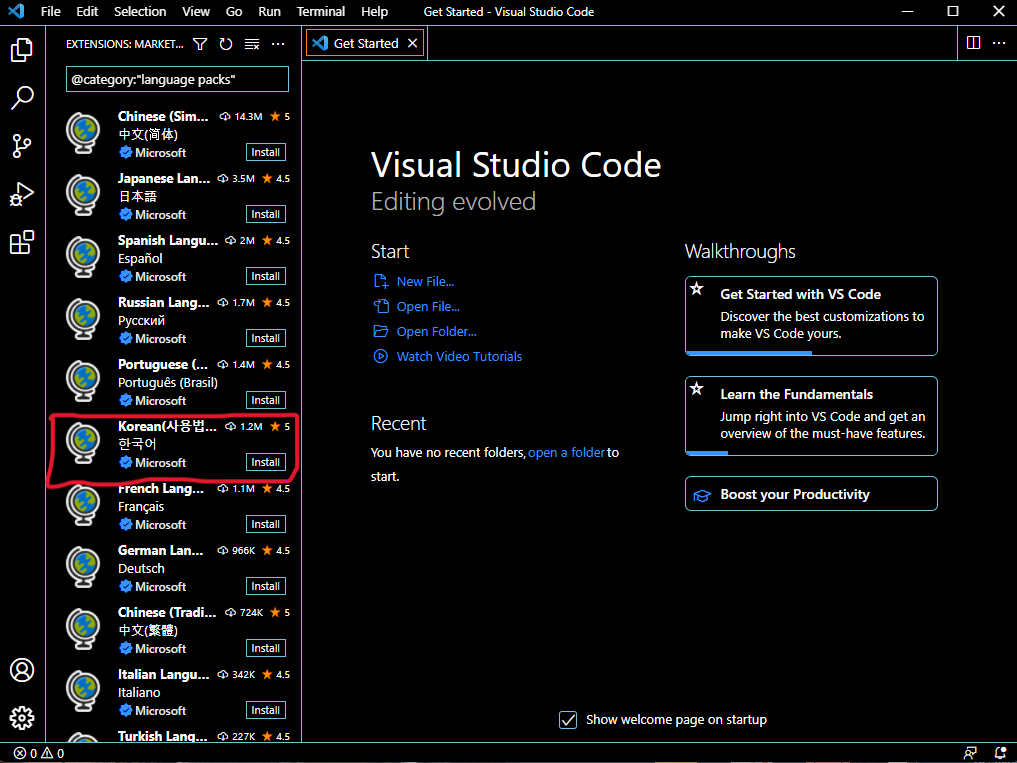This screenshot has height=763, width=1017.
Task: Open the Edit menu
Action: point(87,12)
